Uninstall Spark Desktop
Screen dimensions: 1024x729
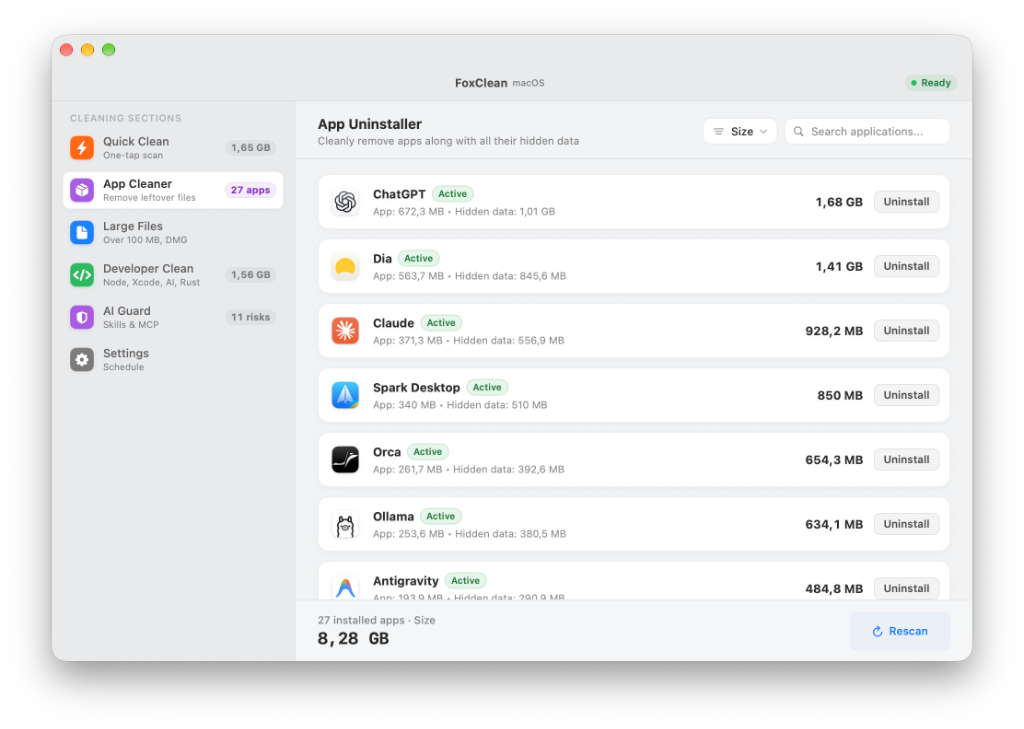[906, 395]
